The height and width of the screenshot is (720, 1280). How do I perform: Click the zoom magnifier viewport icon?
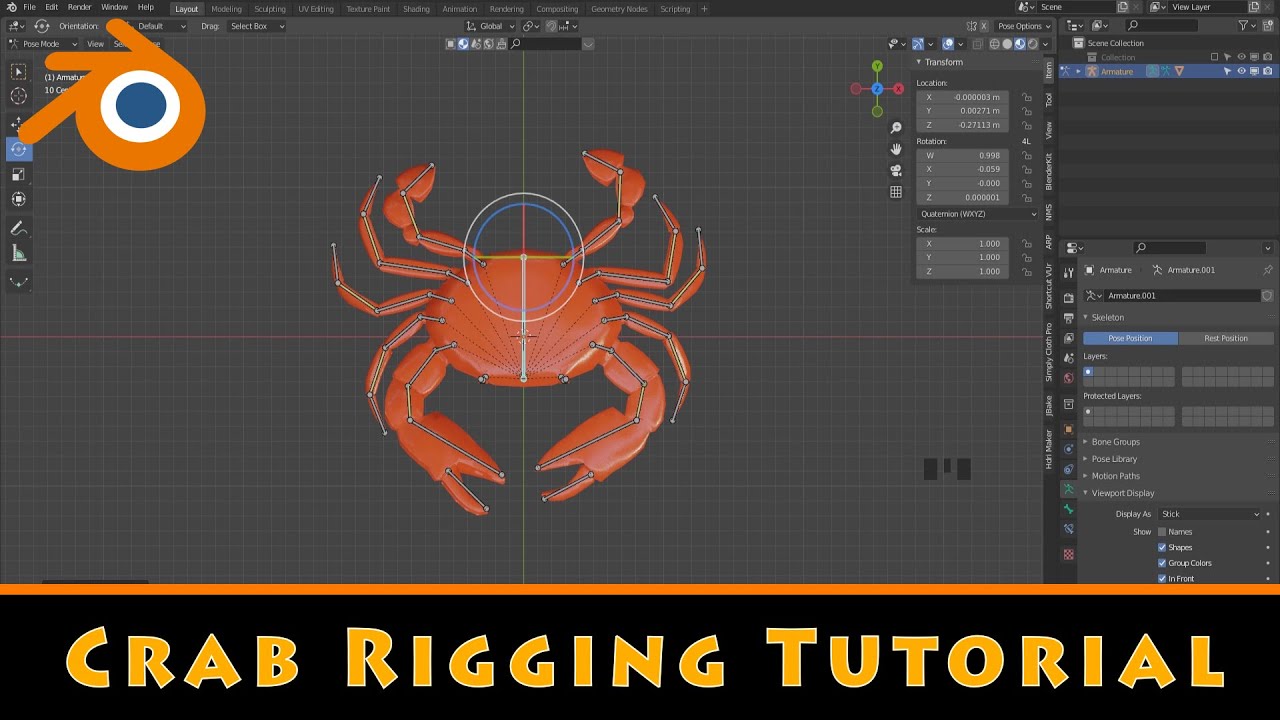tap(896, 128)
